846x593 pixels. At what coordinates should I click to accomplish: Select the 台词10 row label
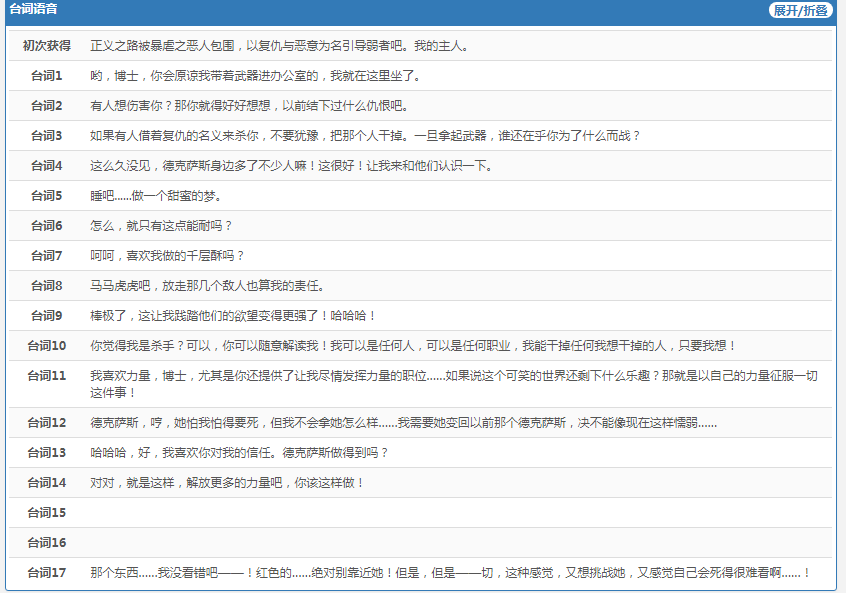tap(46, 346)
